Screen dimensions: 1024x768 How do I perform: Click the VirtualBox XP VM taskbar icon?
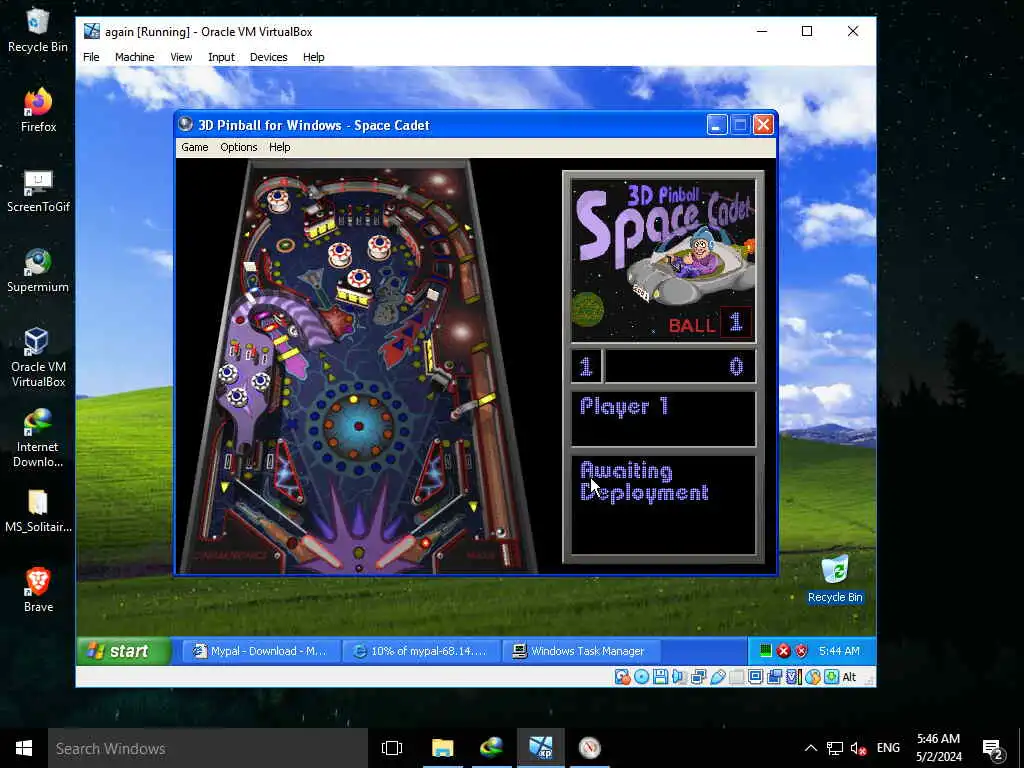click(x=541, y=748)
